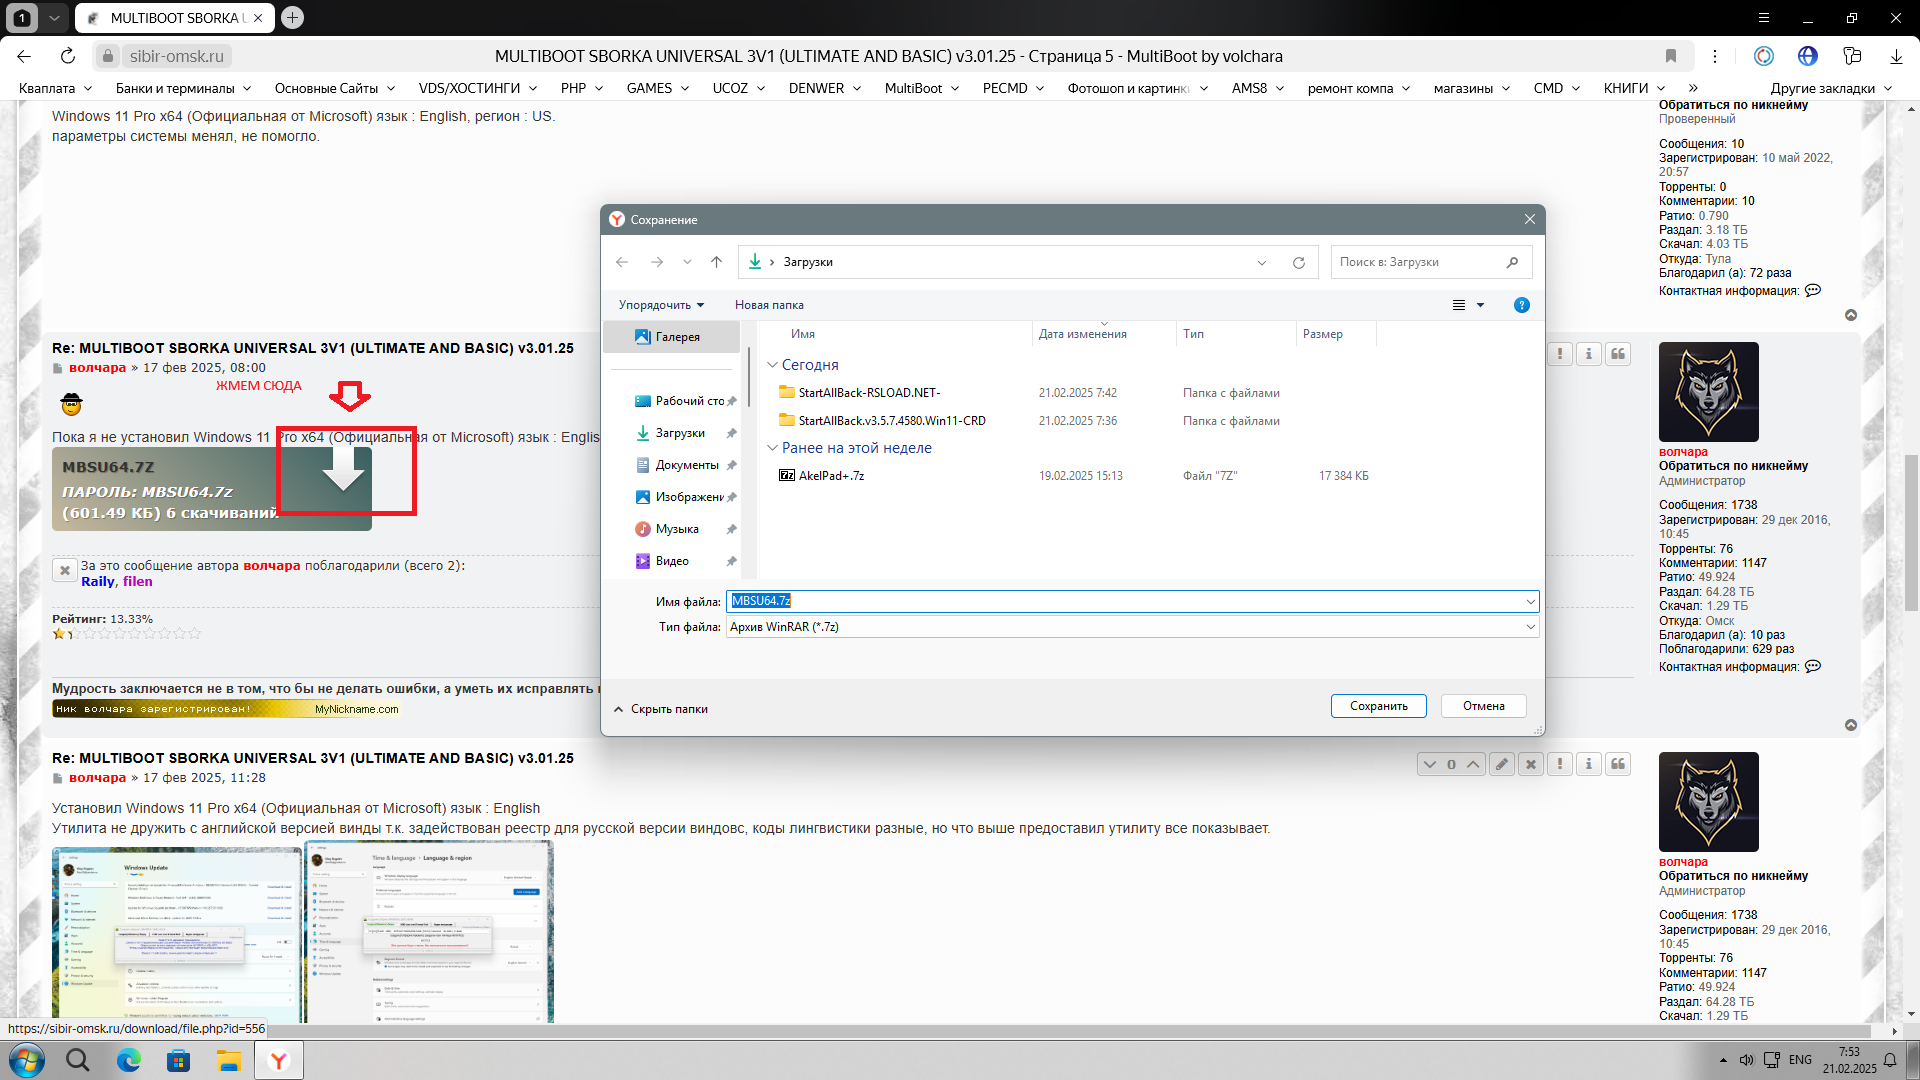Collapse the Сегодня file group
Screen dimensions: 1920x1080
click(x=772, y=365)
